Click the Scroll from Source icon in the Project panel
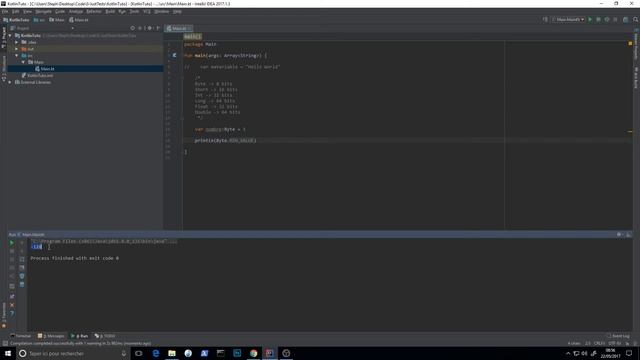 point(133,28)
